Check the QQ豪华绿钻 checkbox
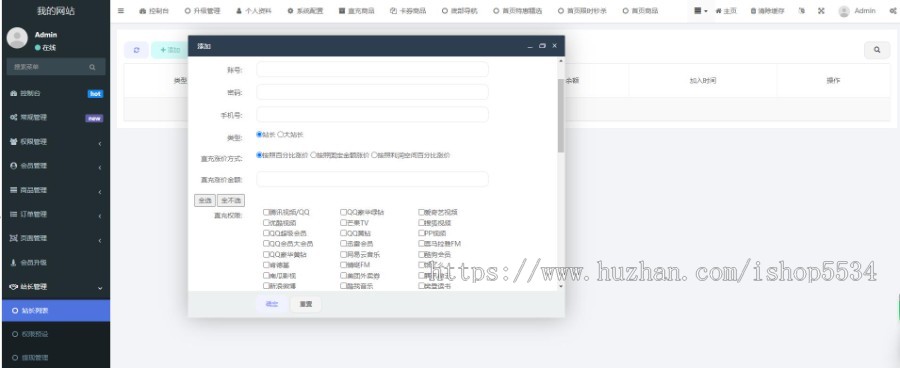 343,212
